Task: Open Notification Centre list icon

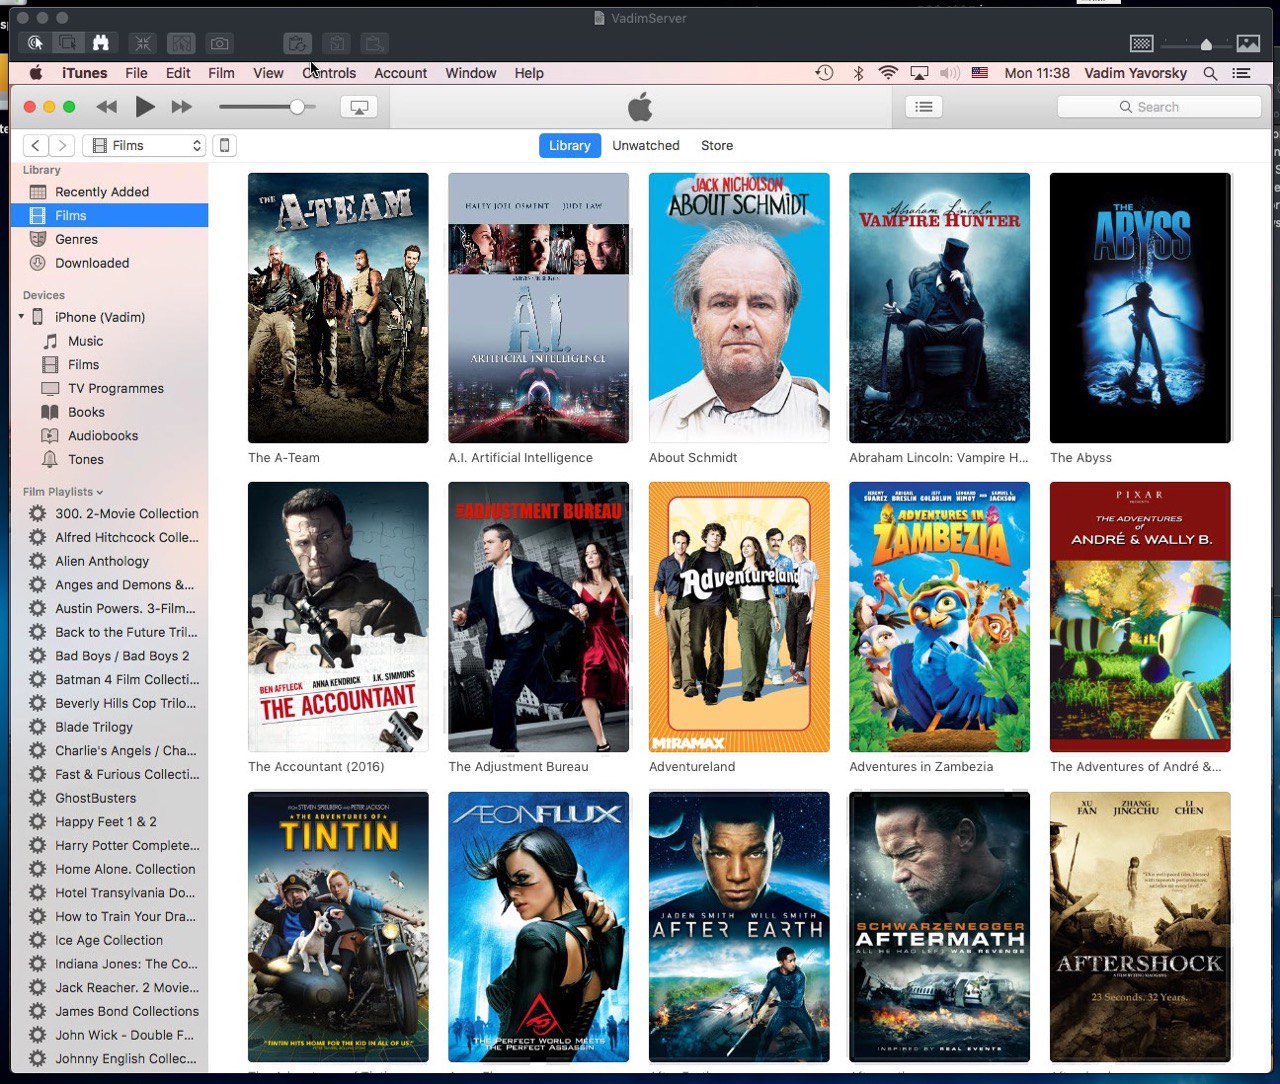Action: (1241, 73)
